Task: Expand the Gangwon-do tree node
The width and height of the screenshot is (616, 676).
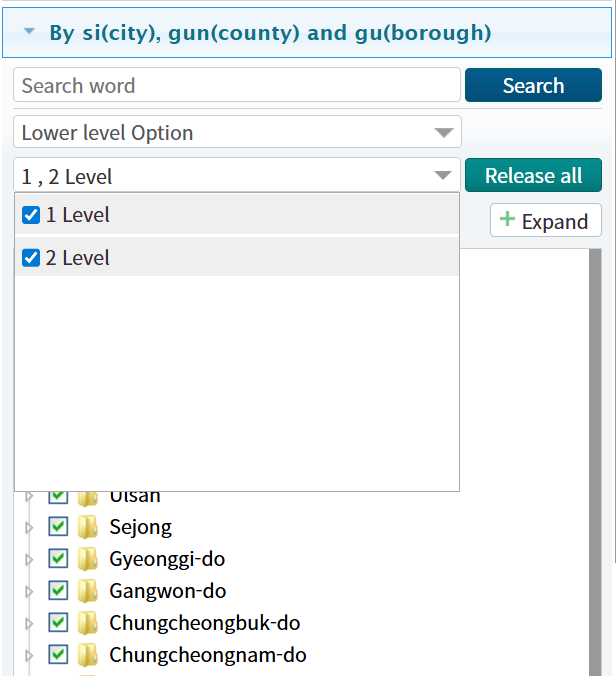Action: pos(29,592)
